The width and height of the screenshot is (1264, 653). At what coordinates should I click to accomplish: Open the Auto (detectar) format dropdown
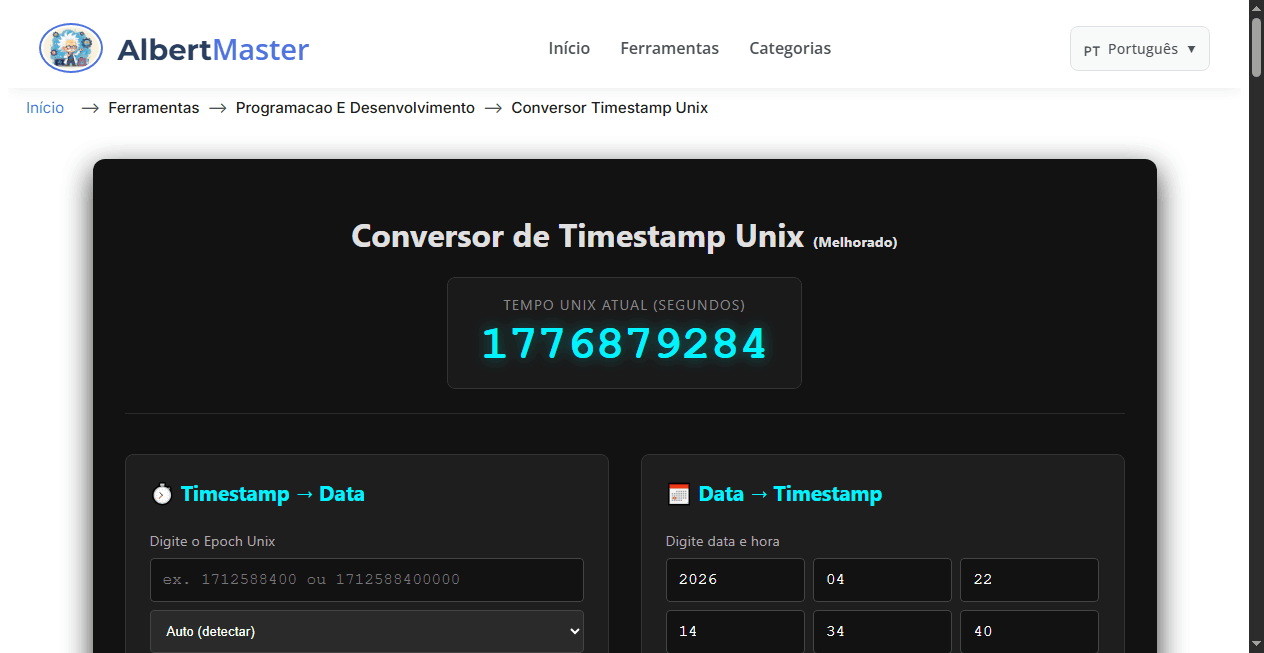point(366,631)
